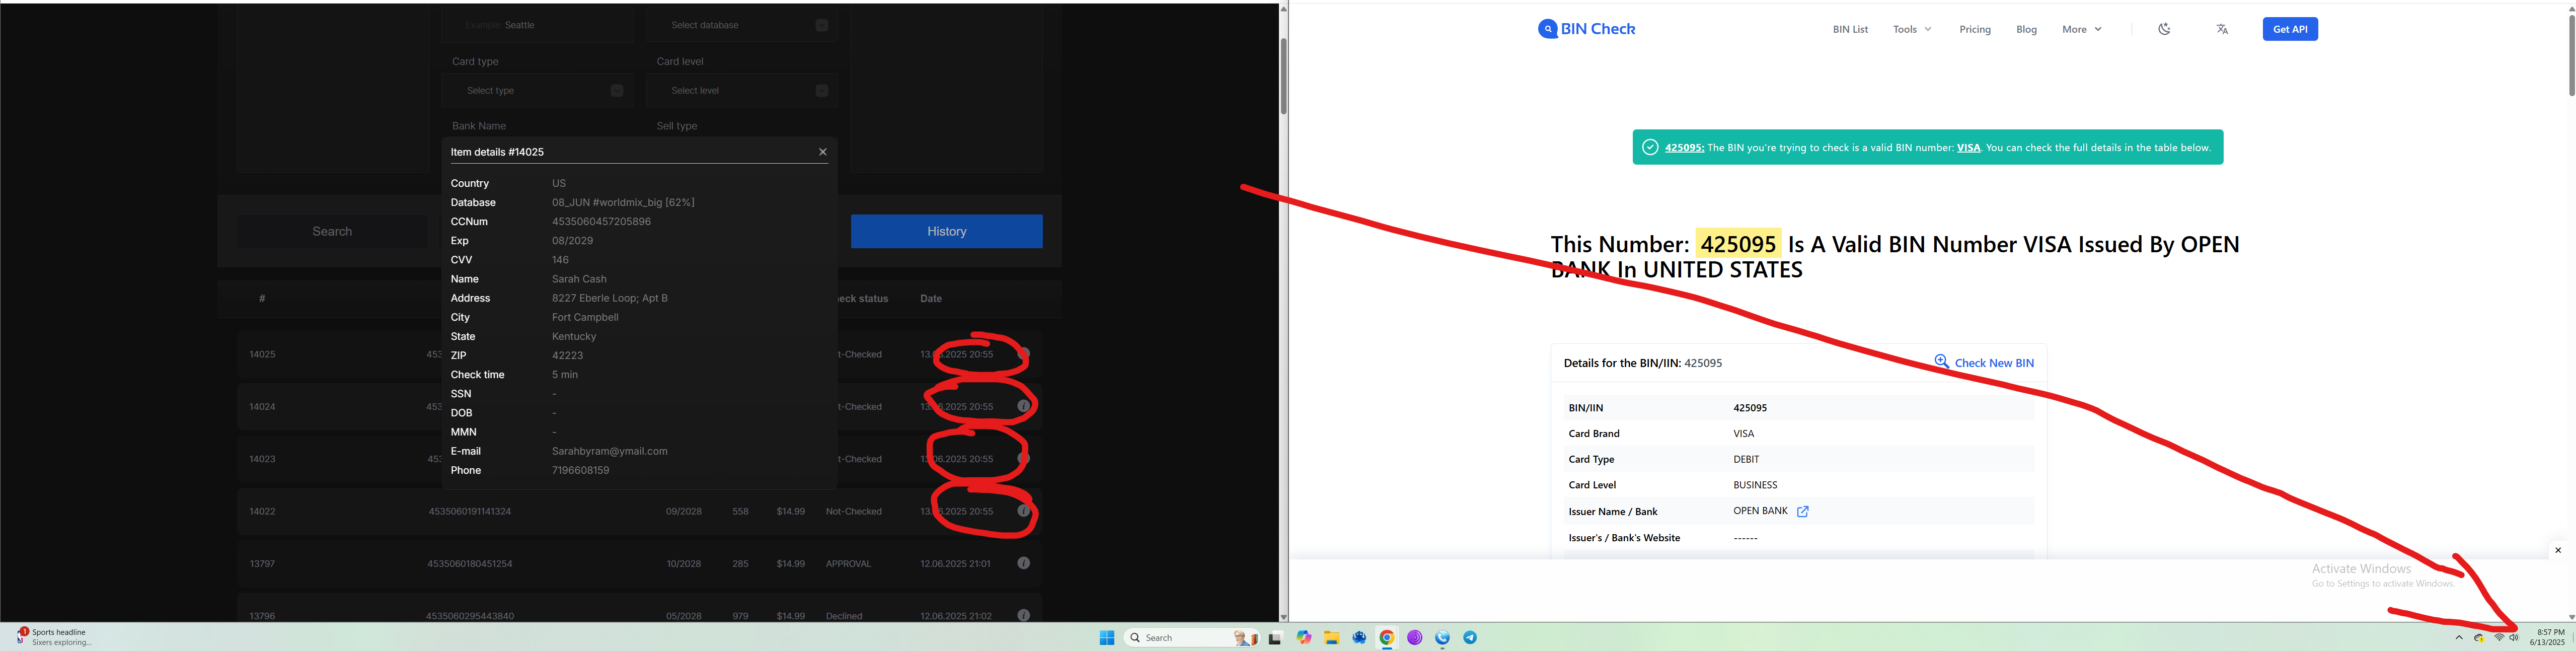Click the Get API button
This screenshot has width=2576, height=651.
(2290, 29)
